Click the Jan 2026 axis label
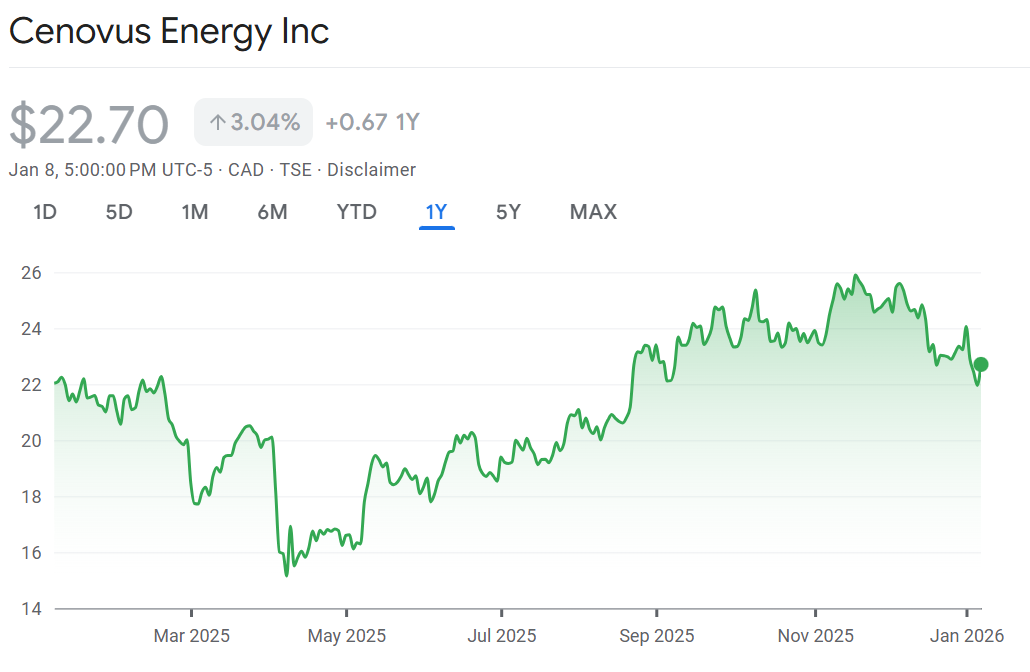This screenshot has width=1030, height=672. pos(966,636)
